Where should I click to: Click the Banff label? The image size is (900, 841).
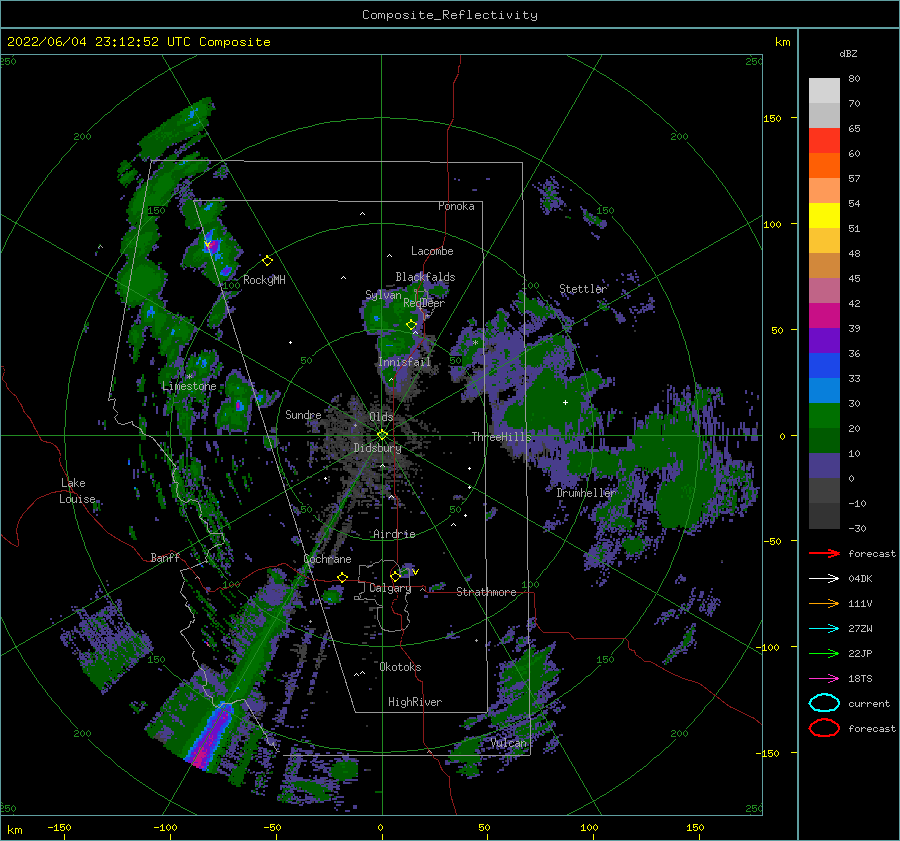coord(165,558)
